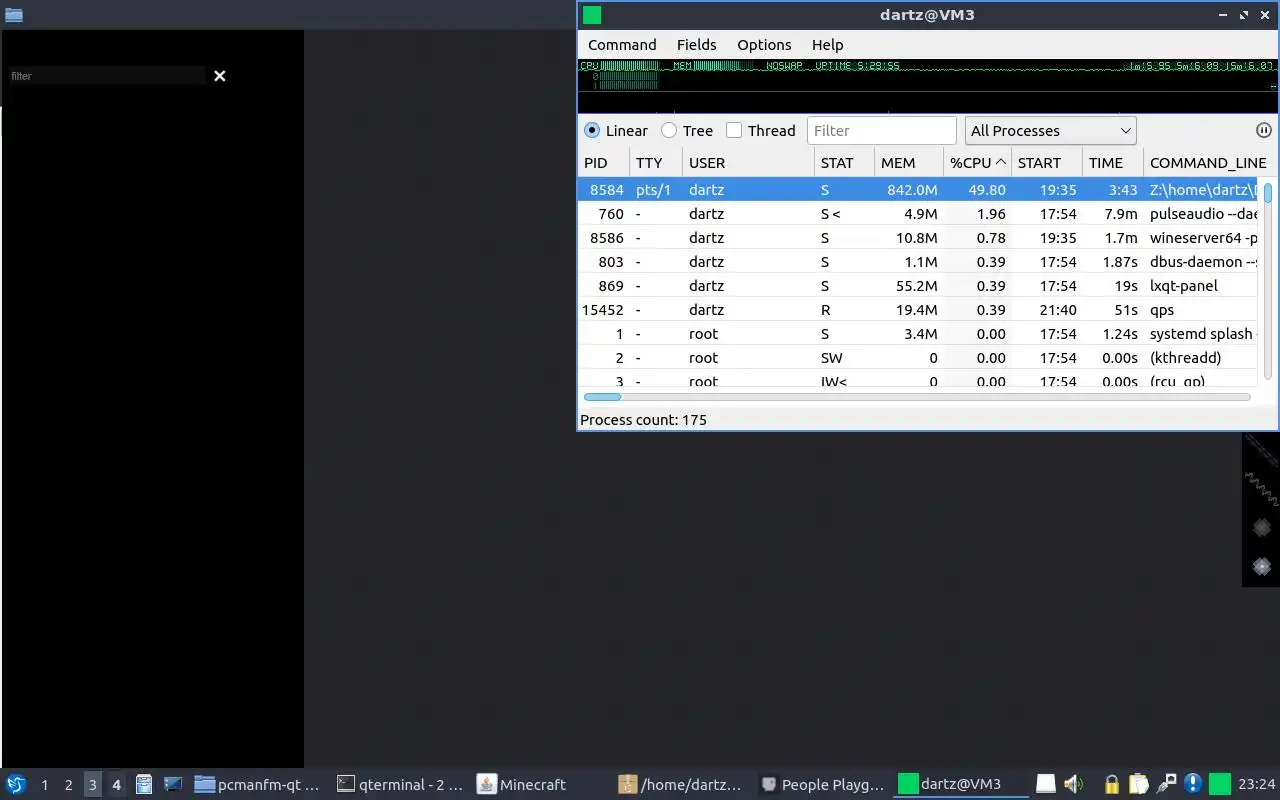Click the 49.80 CPU value

coord(987,190)
